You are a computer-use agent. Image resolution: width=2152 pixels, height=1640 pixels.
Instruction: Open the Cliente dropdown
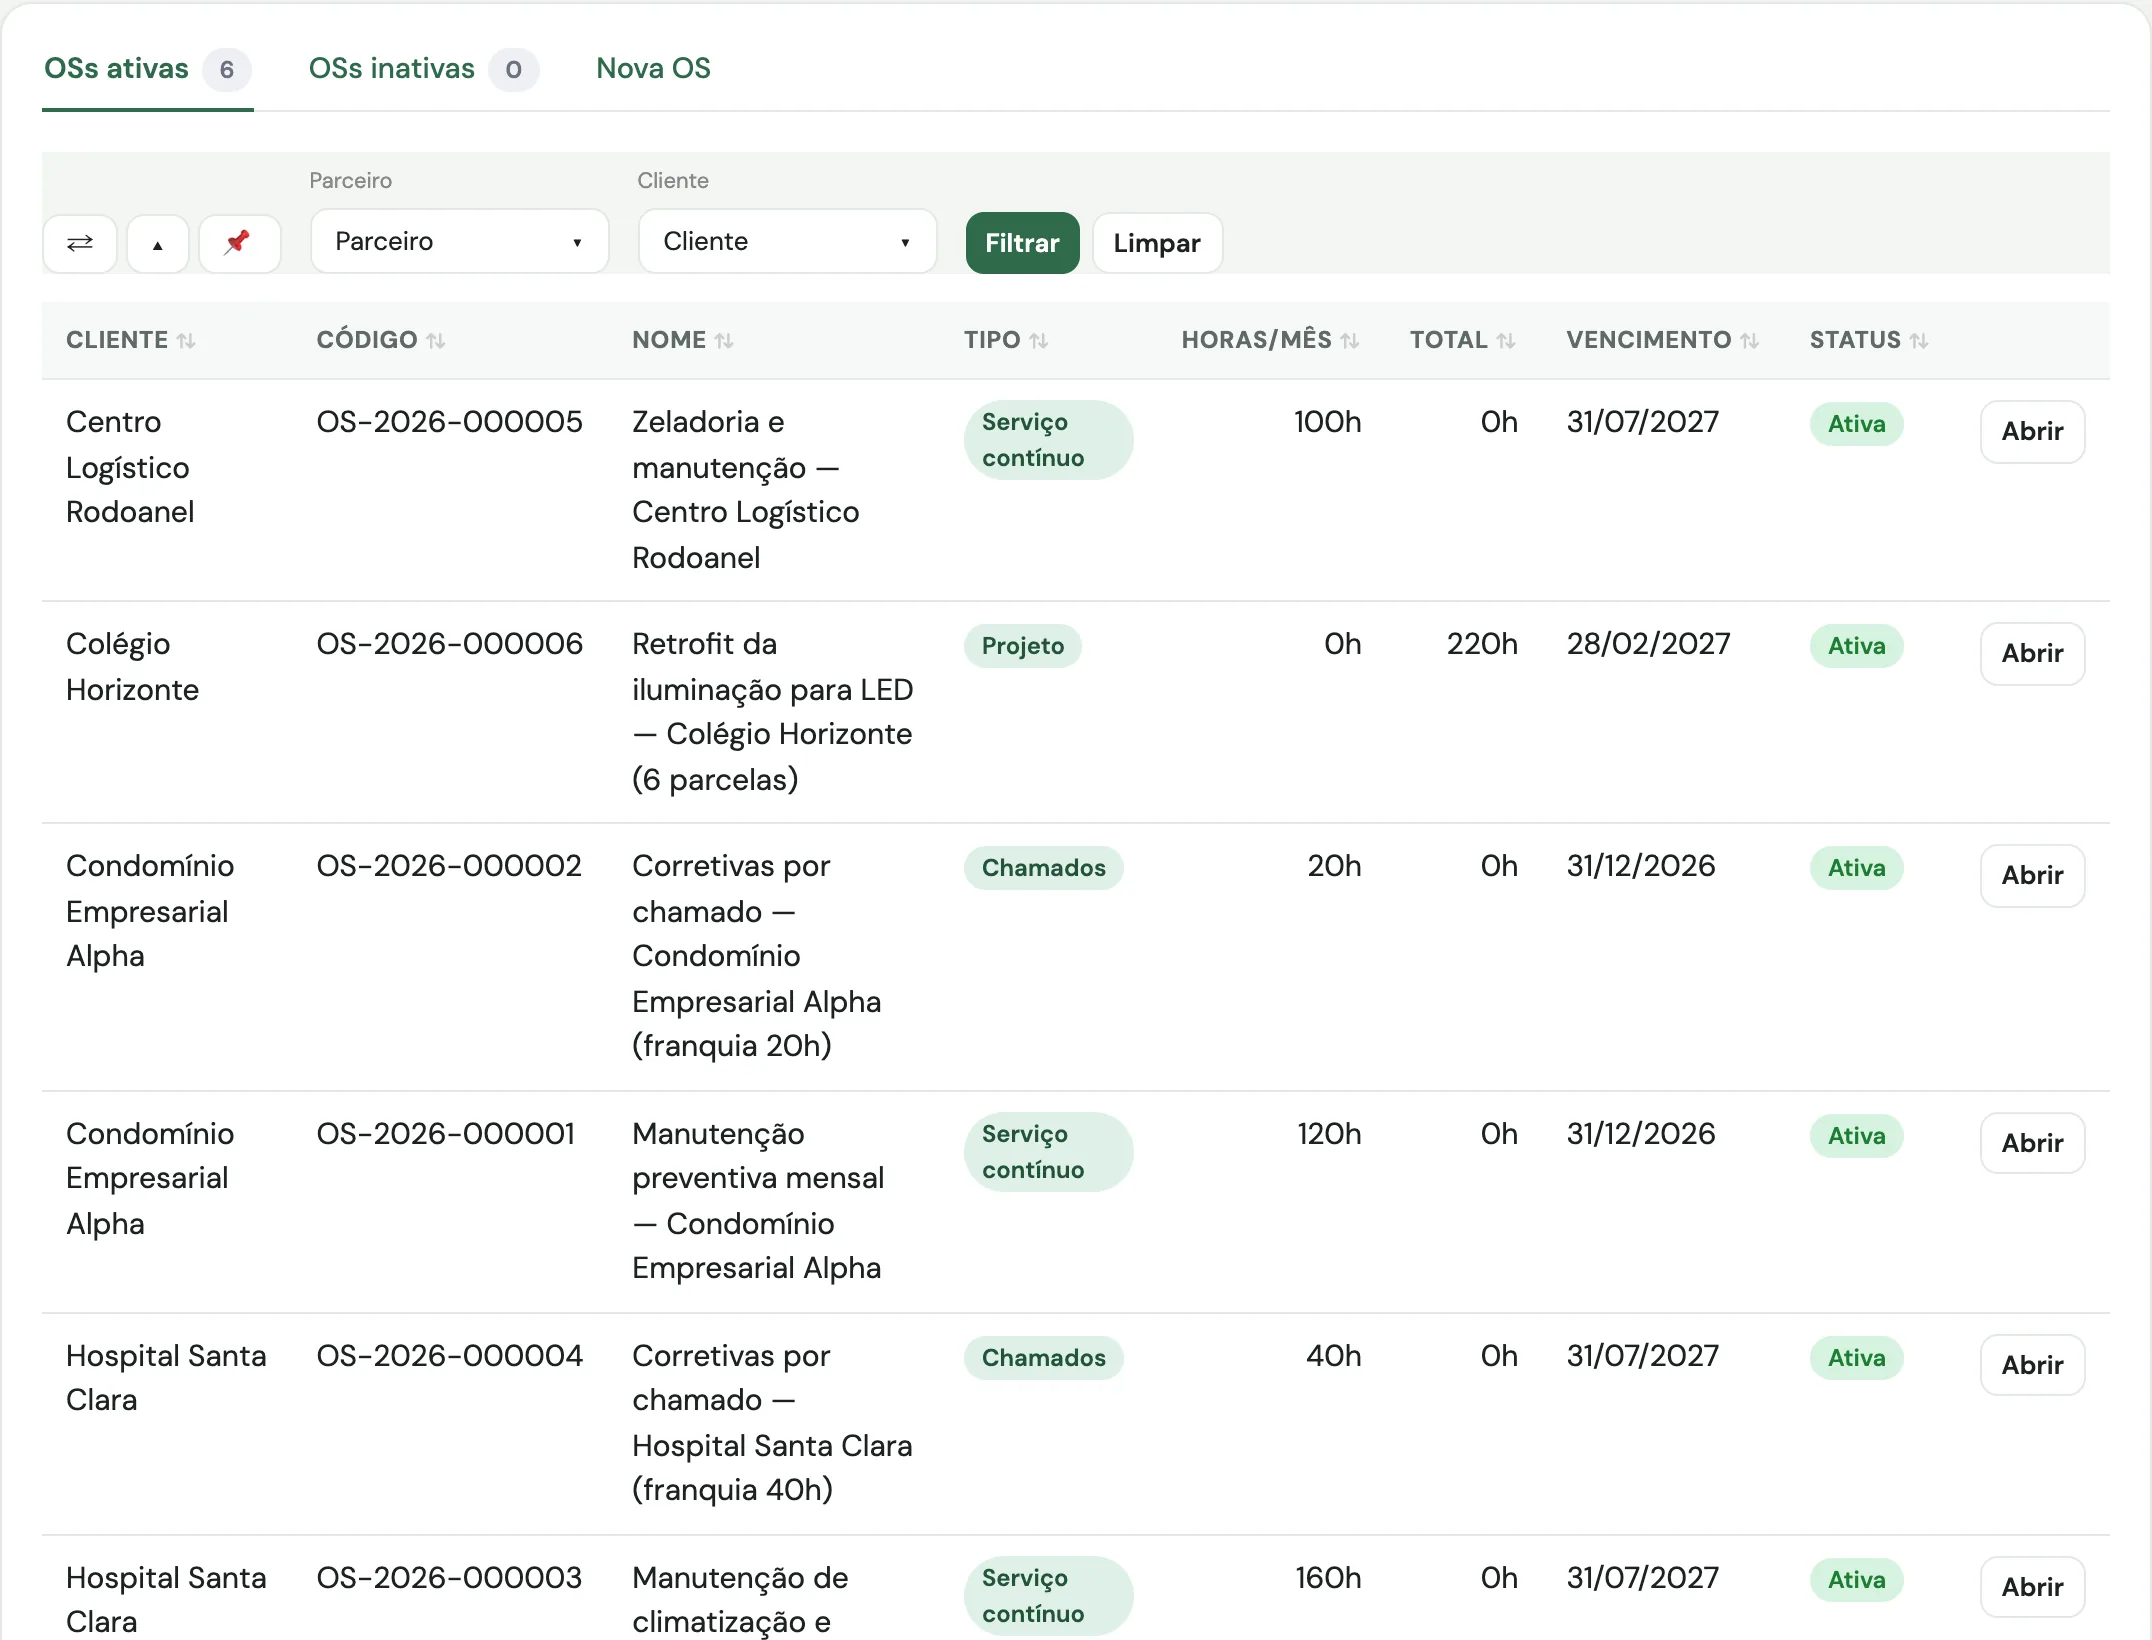click(x=788, y=241)
